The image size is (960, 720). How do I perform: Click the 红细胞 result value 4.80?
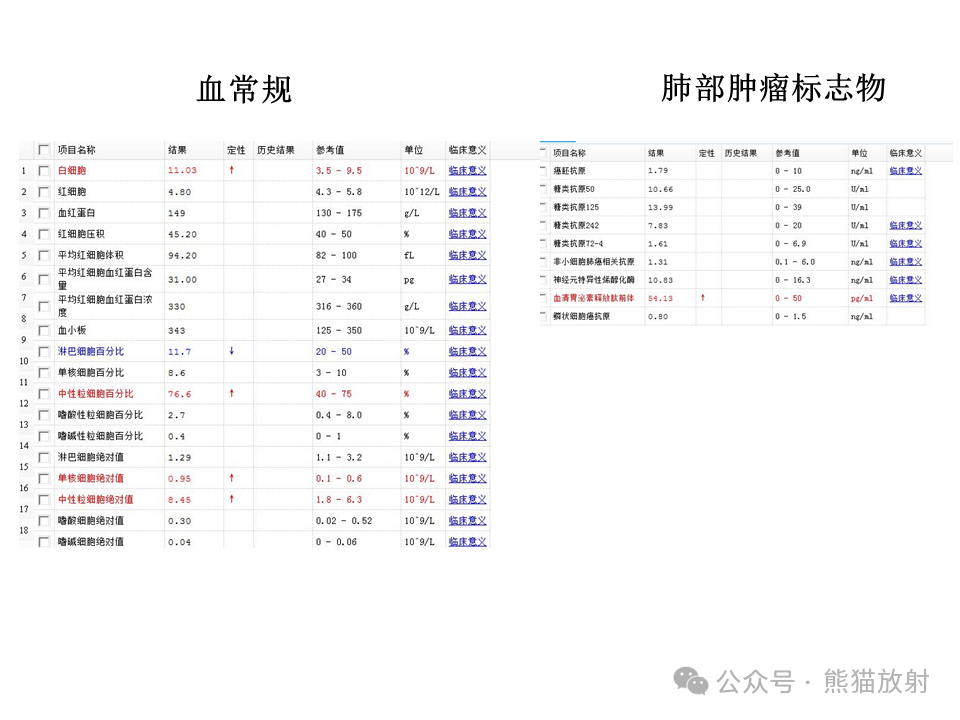coord(179,192)
